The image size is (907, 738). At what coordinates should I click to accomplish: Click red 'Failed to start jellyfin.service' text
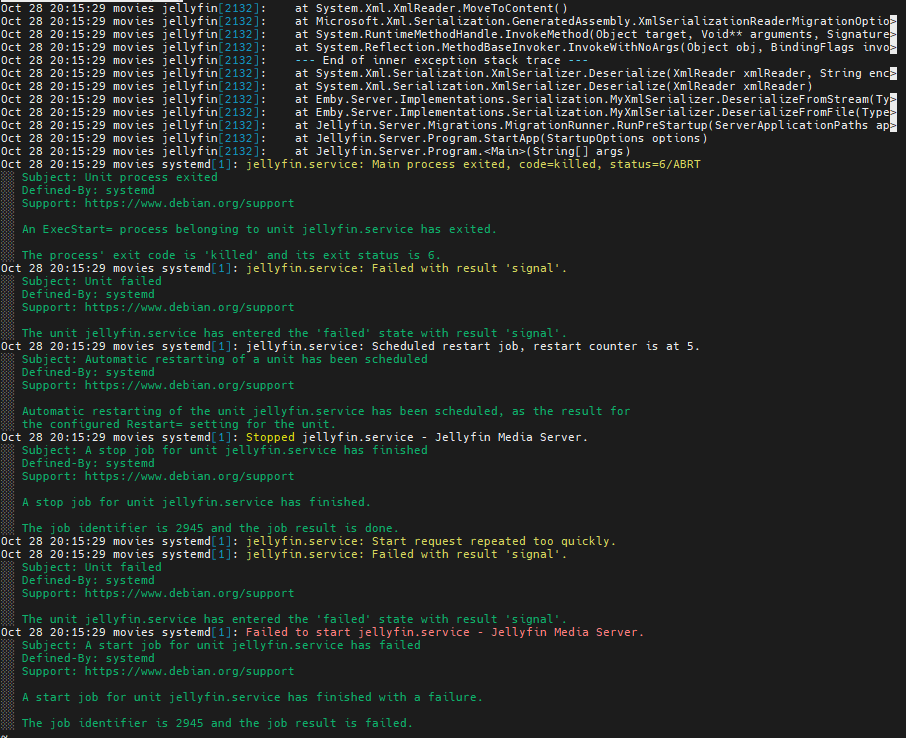444,632
